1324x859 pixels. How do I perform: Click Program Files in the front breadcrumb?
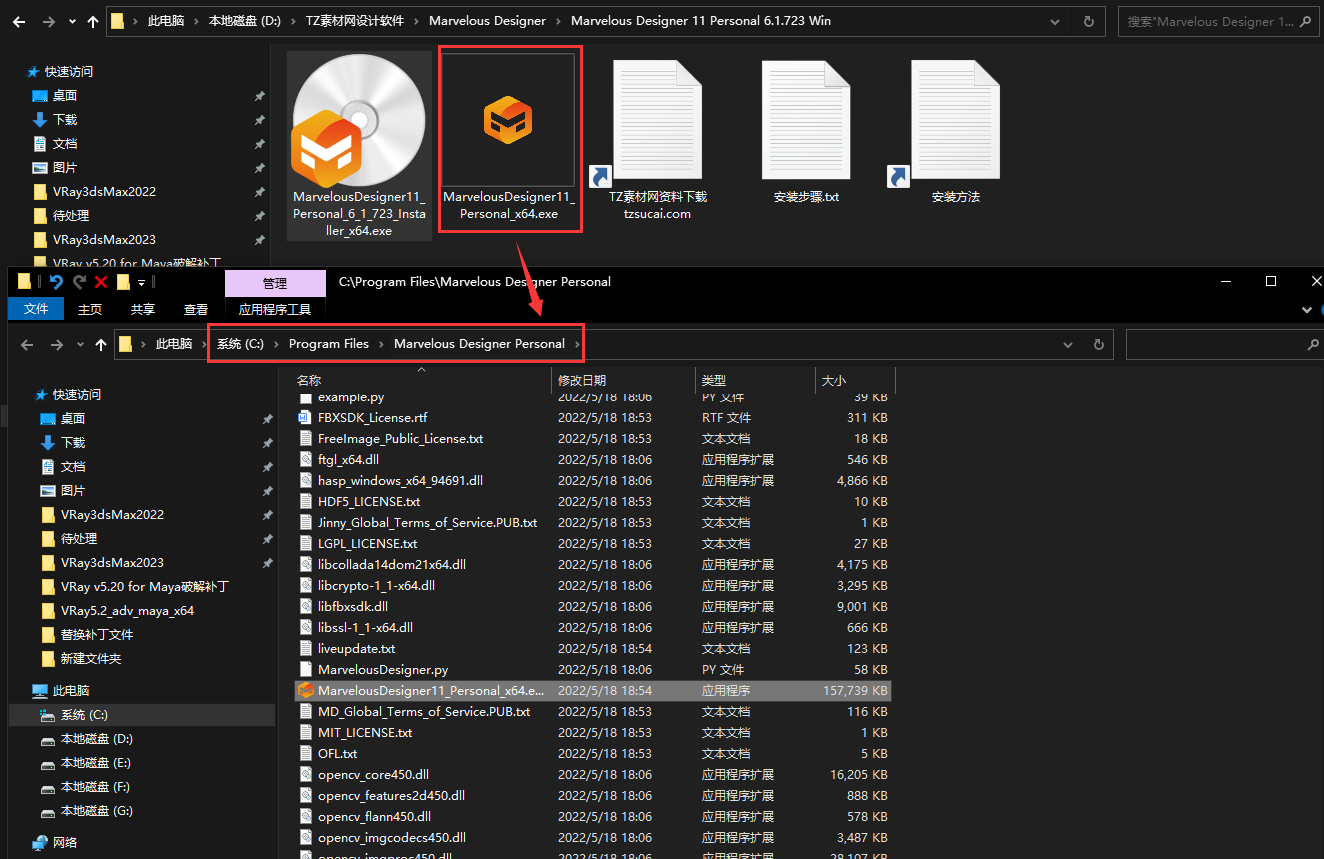[329, 344]
